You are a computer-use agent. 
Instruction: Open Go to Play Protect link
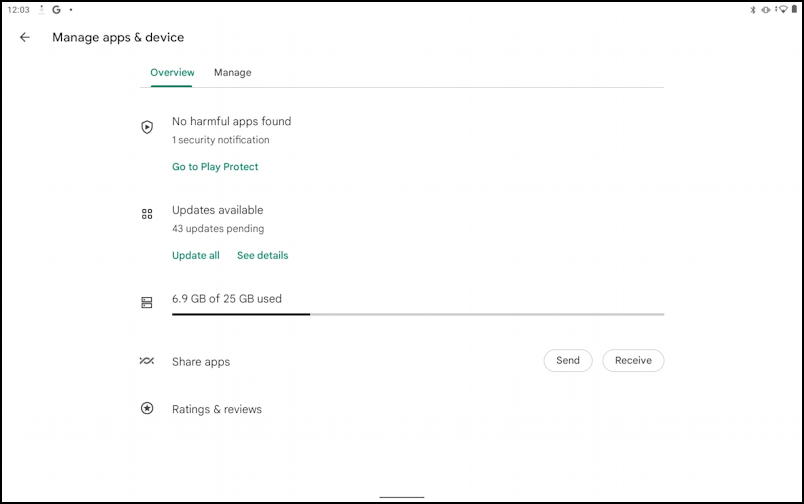(215, 167)
